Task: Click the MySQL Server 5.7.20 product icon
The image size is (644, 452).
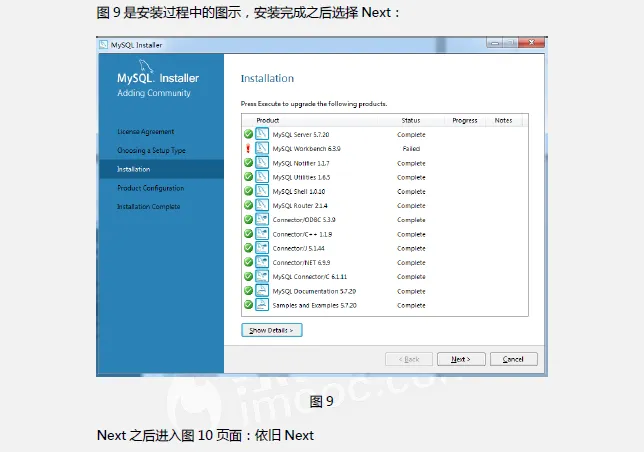Action: [x=262, y=134]
